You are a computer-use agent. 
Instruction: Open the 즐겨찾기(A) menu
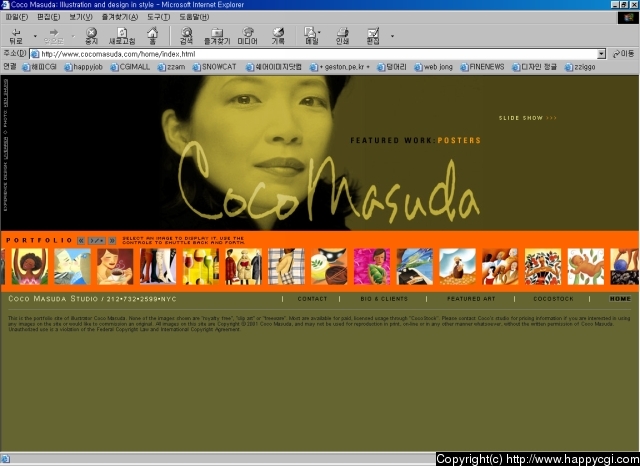[x=120, y=17]
